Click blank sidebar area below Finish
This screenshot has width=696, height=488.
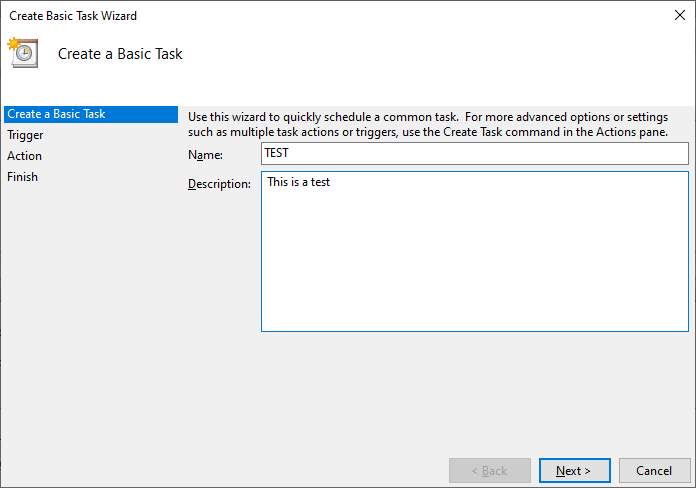point(91,311)
